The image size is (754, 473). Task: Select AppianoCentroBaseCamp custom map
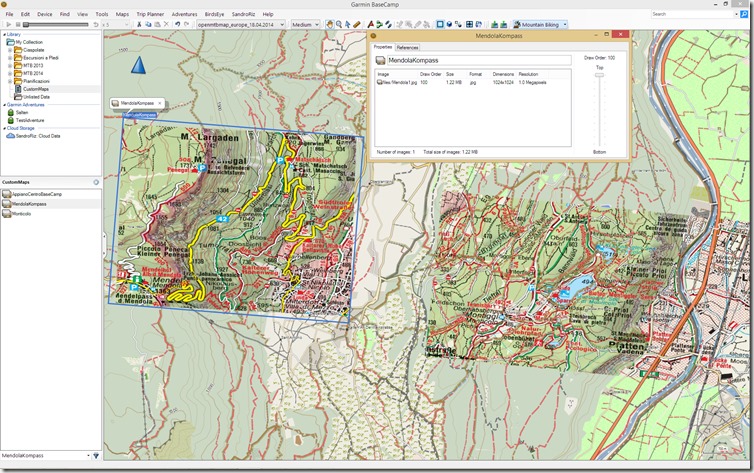pos(37,194)
